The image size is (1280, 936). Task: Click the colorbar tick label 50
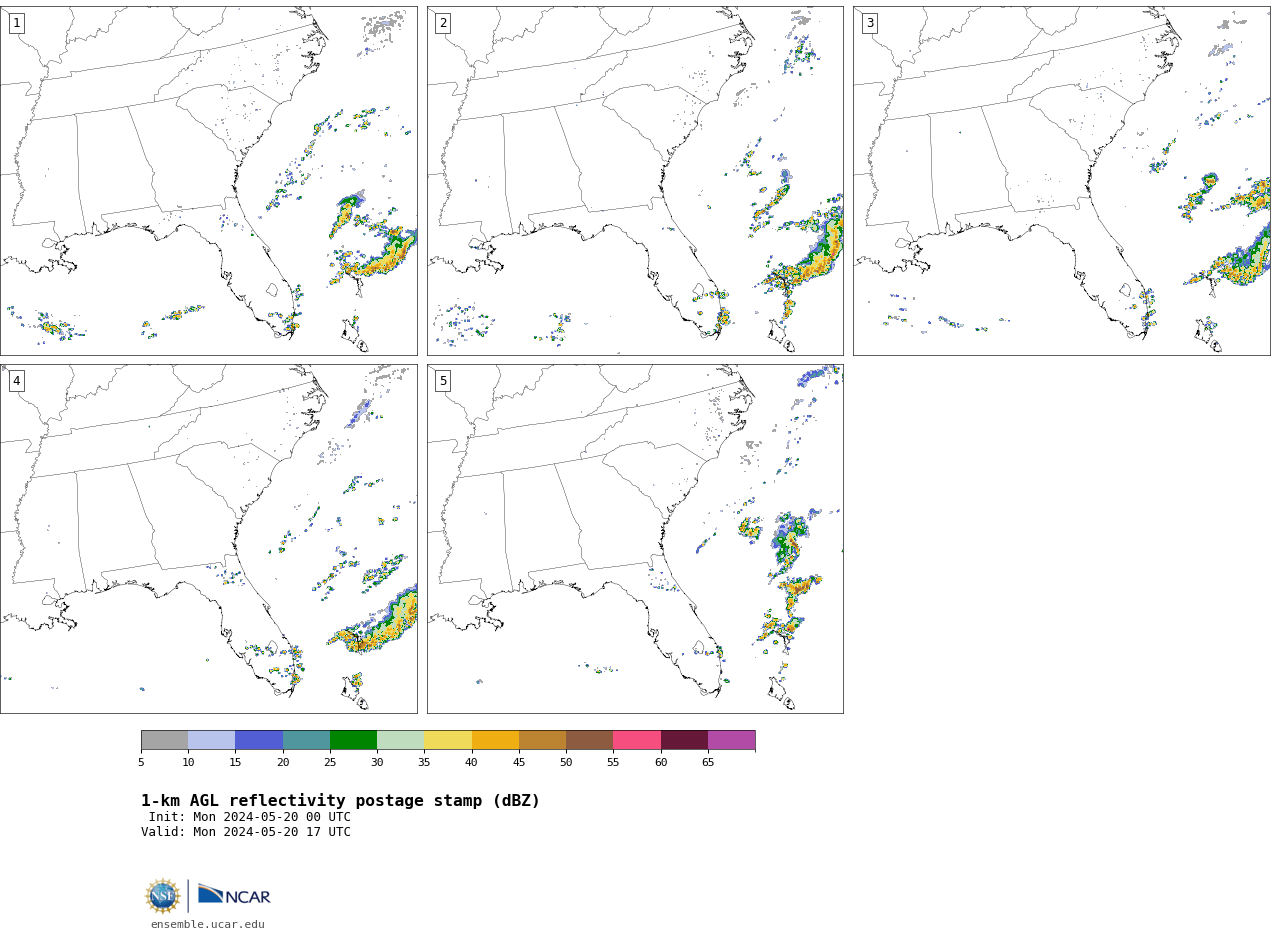coord(566,763)
